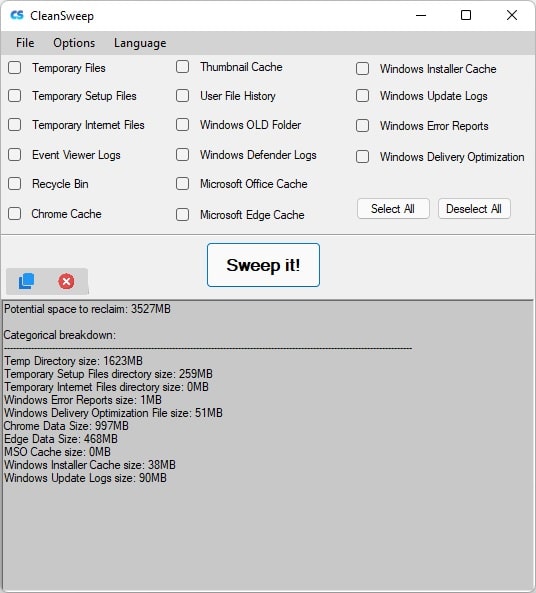Enable the Temporary Files checkbox
The width and height of the screenshot is (536, 593).
tap(15, 68)
